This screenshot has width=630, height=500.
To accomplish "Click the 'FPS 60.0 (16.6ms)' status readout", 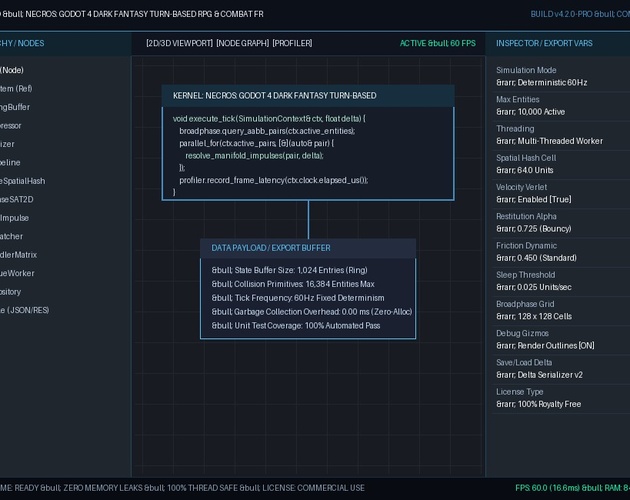I will 548,488.
